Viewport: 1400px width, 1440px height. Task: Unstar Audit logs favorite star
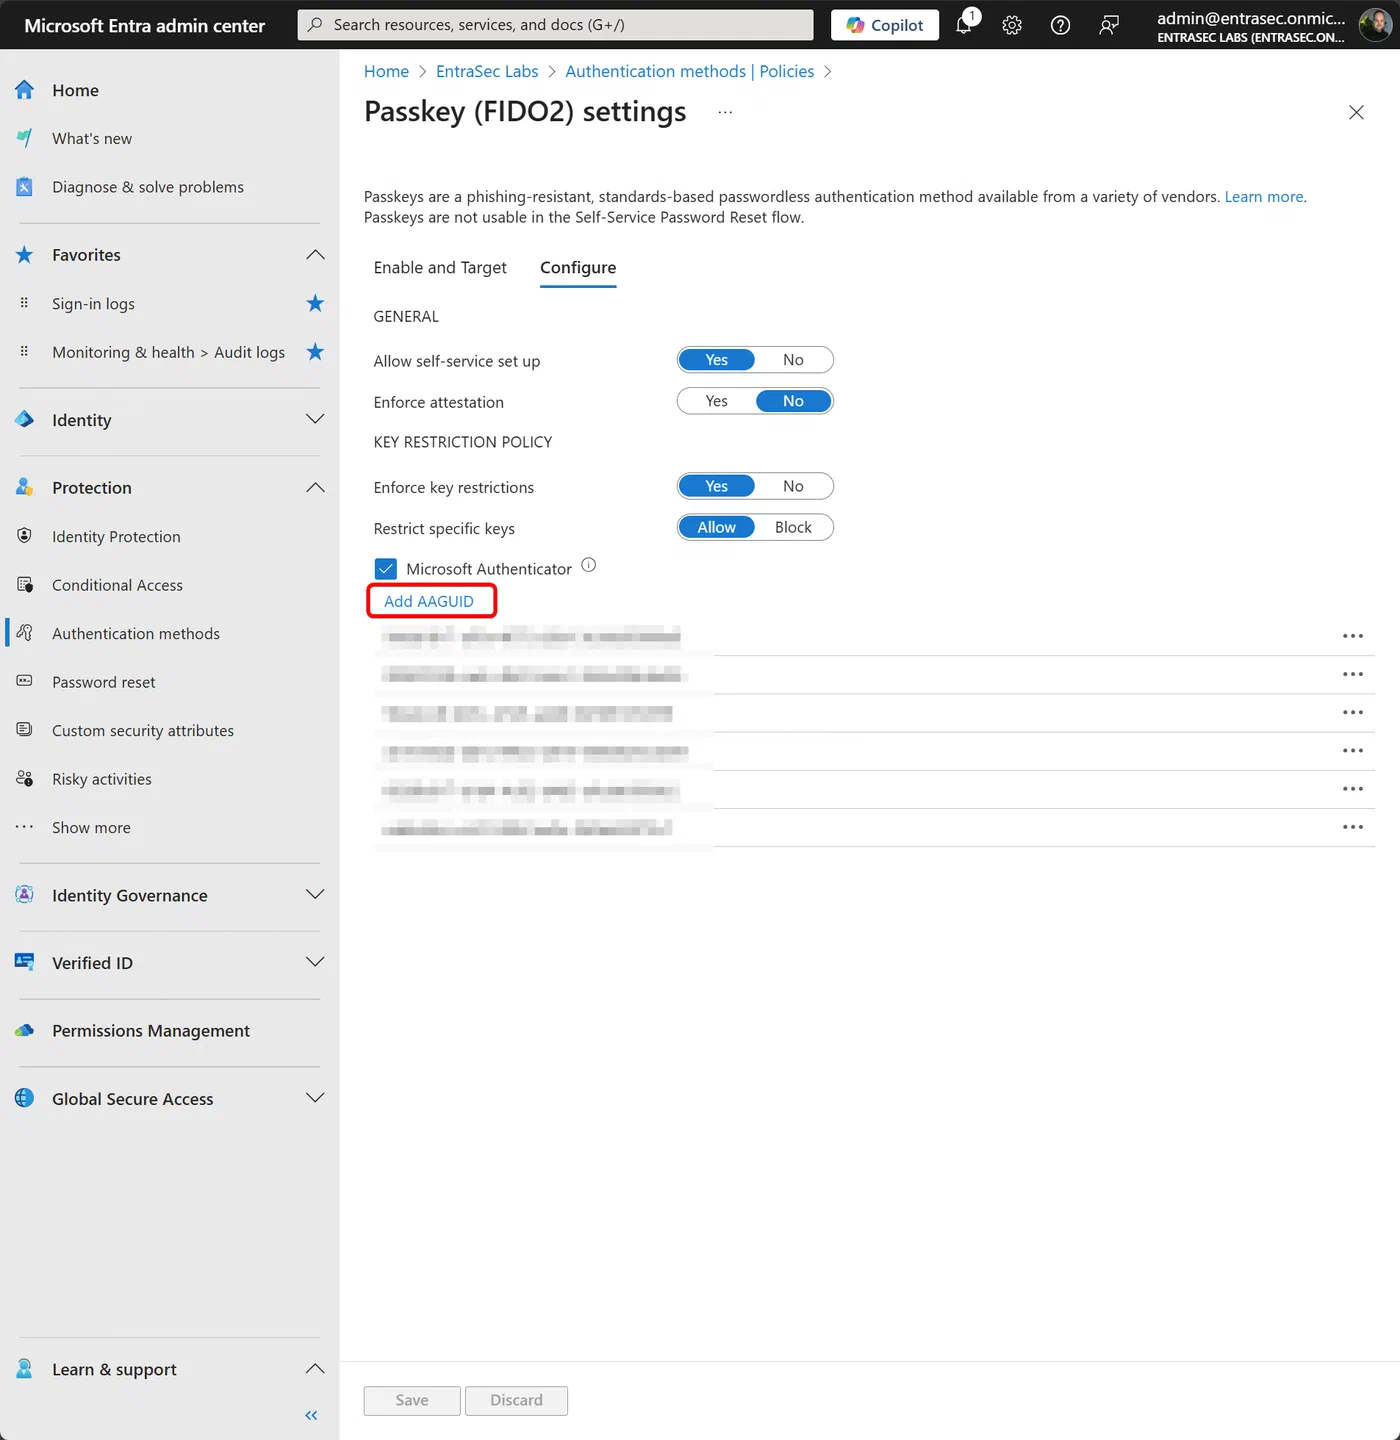315,352
